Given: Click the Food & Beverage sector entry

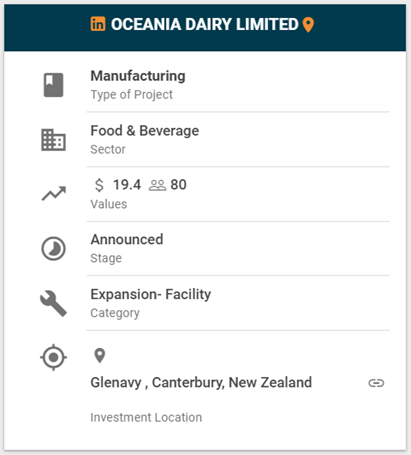Looking at the screenshot, I should tap(145, 131).
